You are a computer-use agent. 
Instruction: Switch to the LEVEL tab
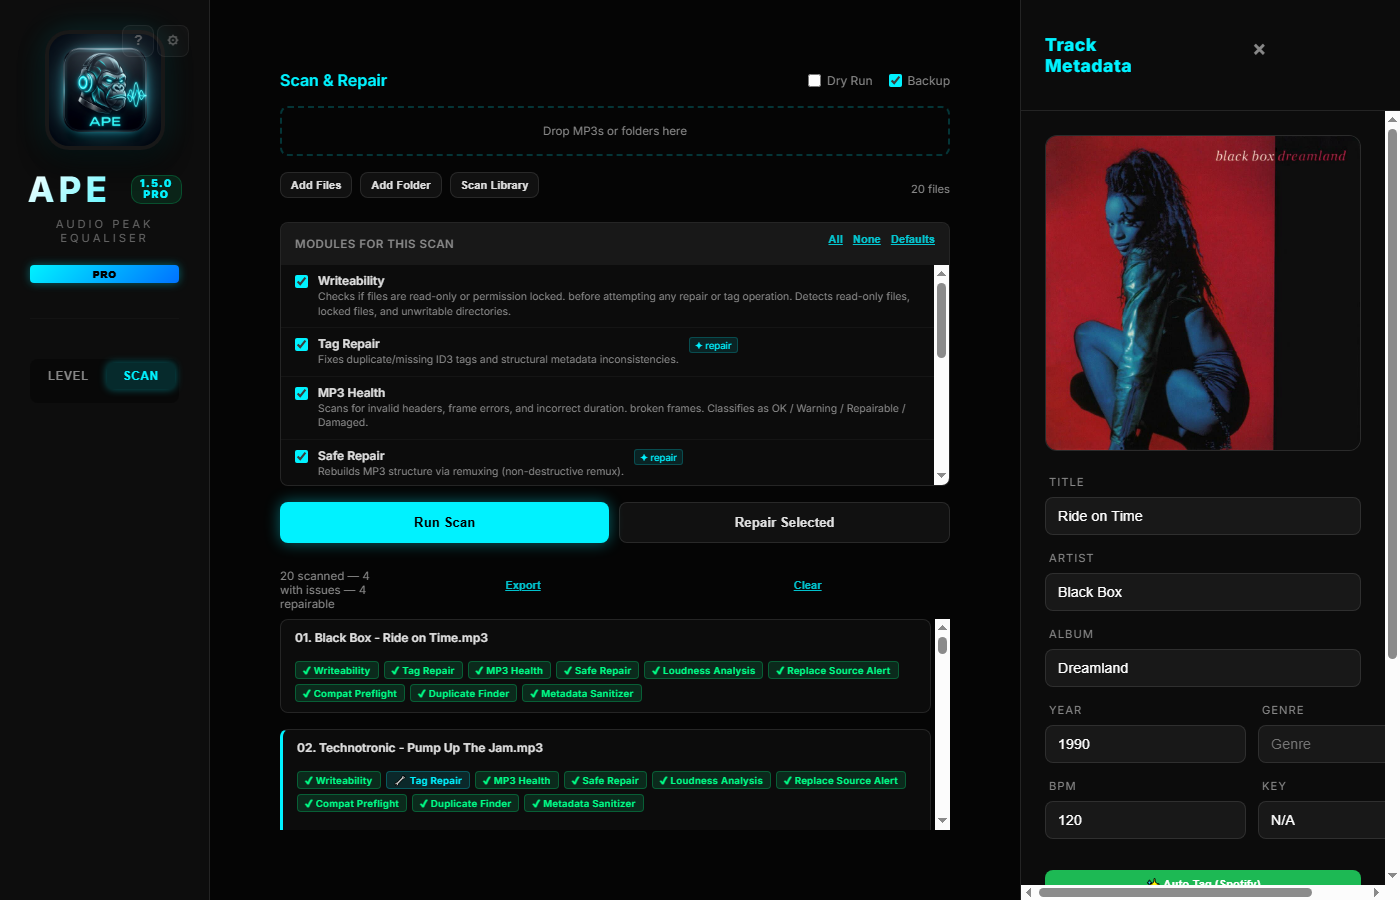click(x=68, y=376)
